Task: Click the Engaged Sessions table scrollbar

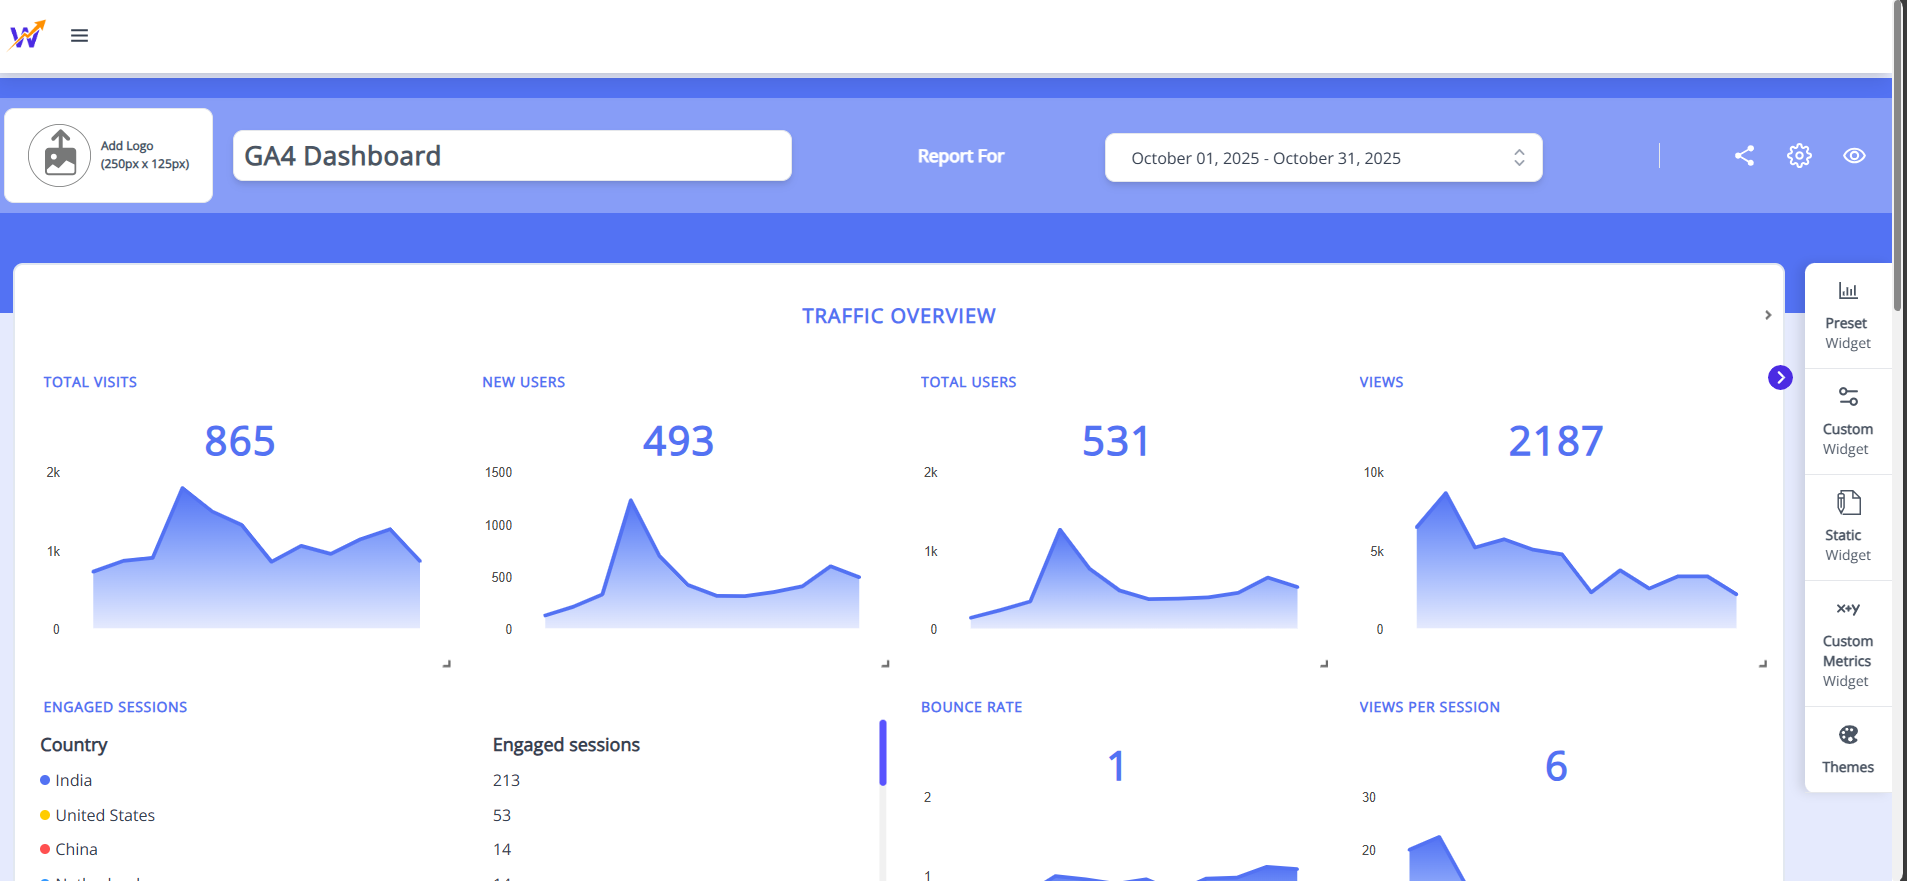Action: (882, 753)
